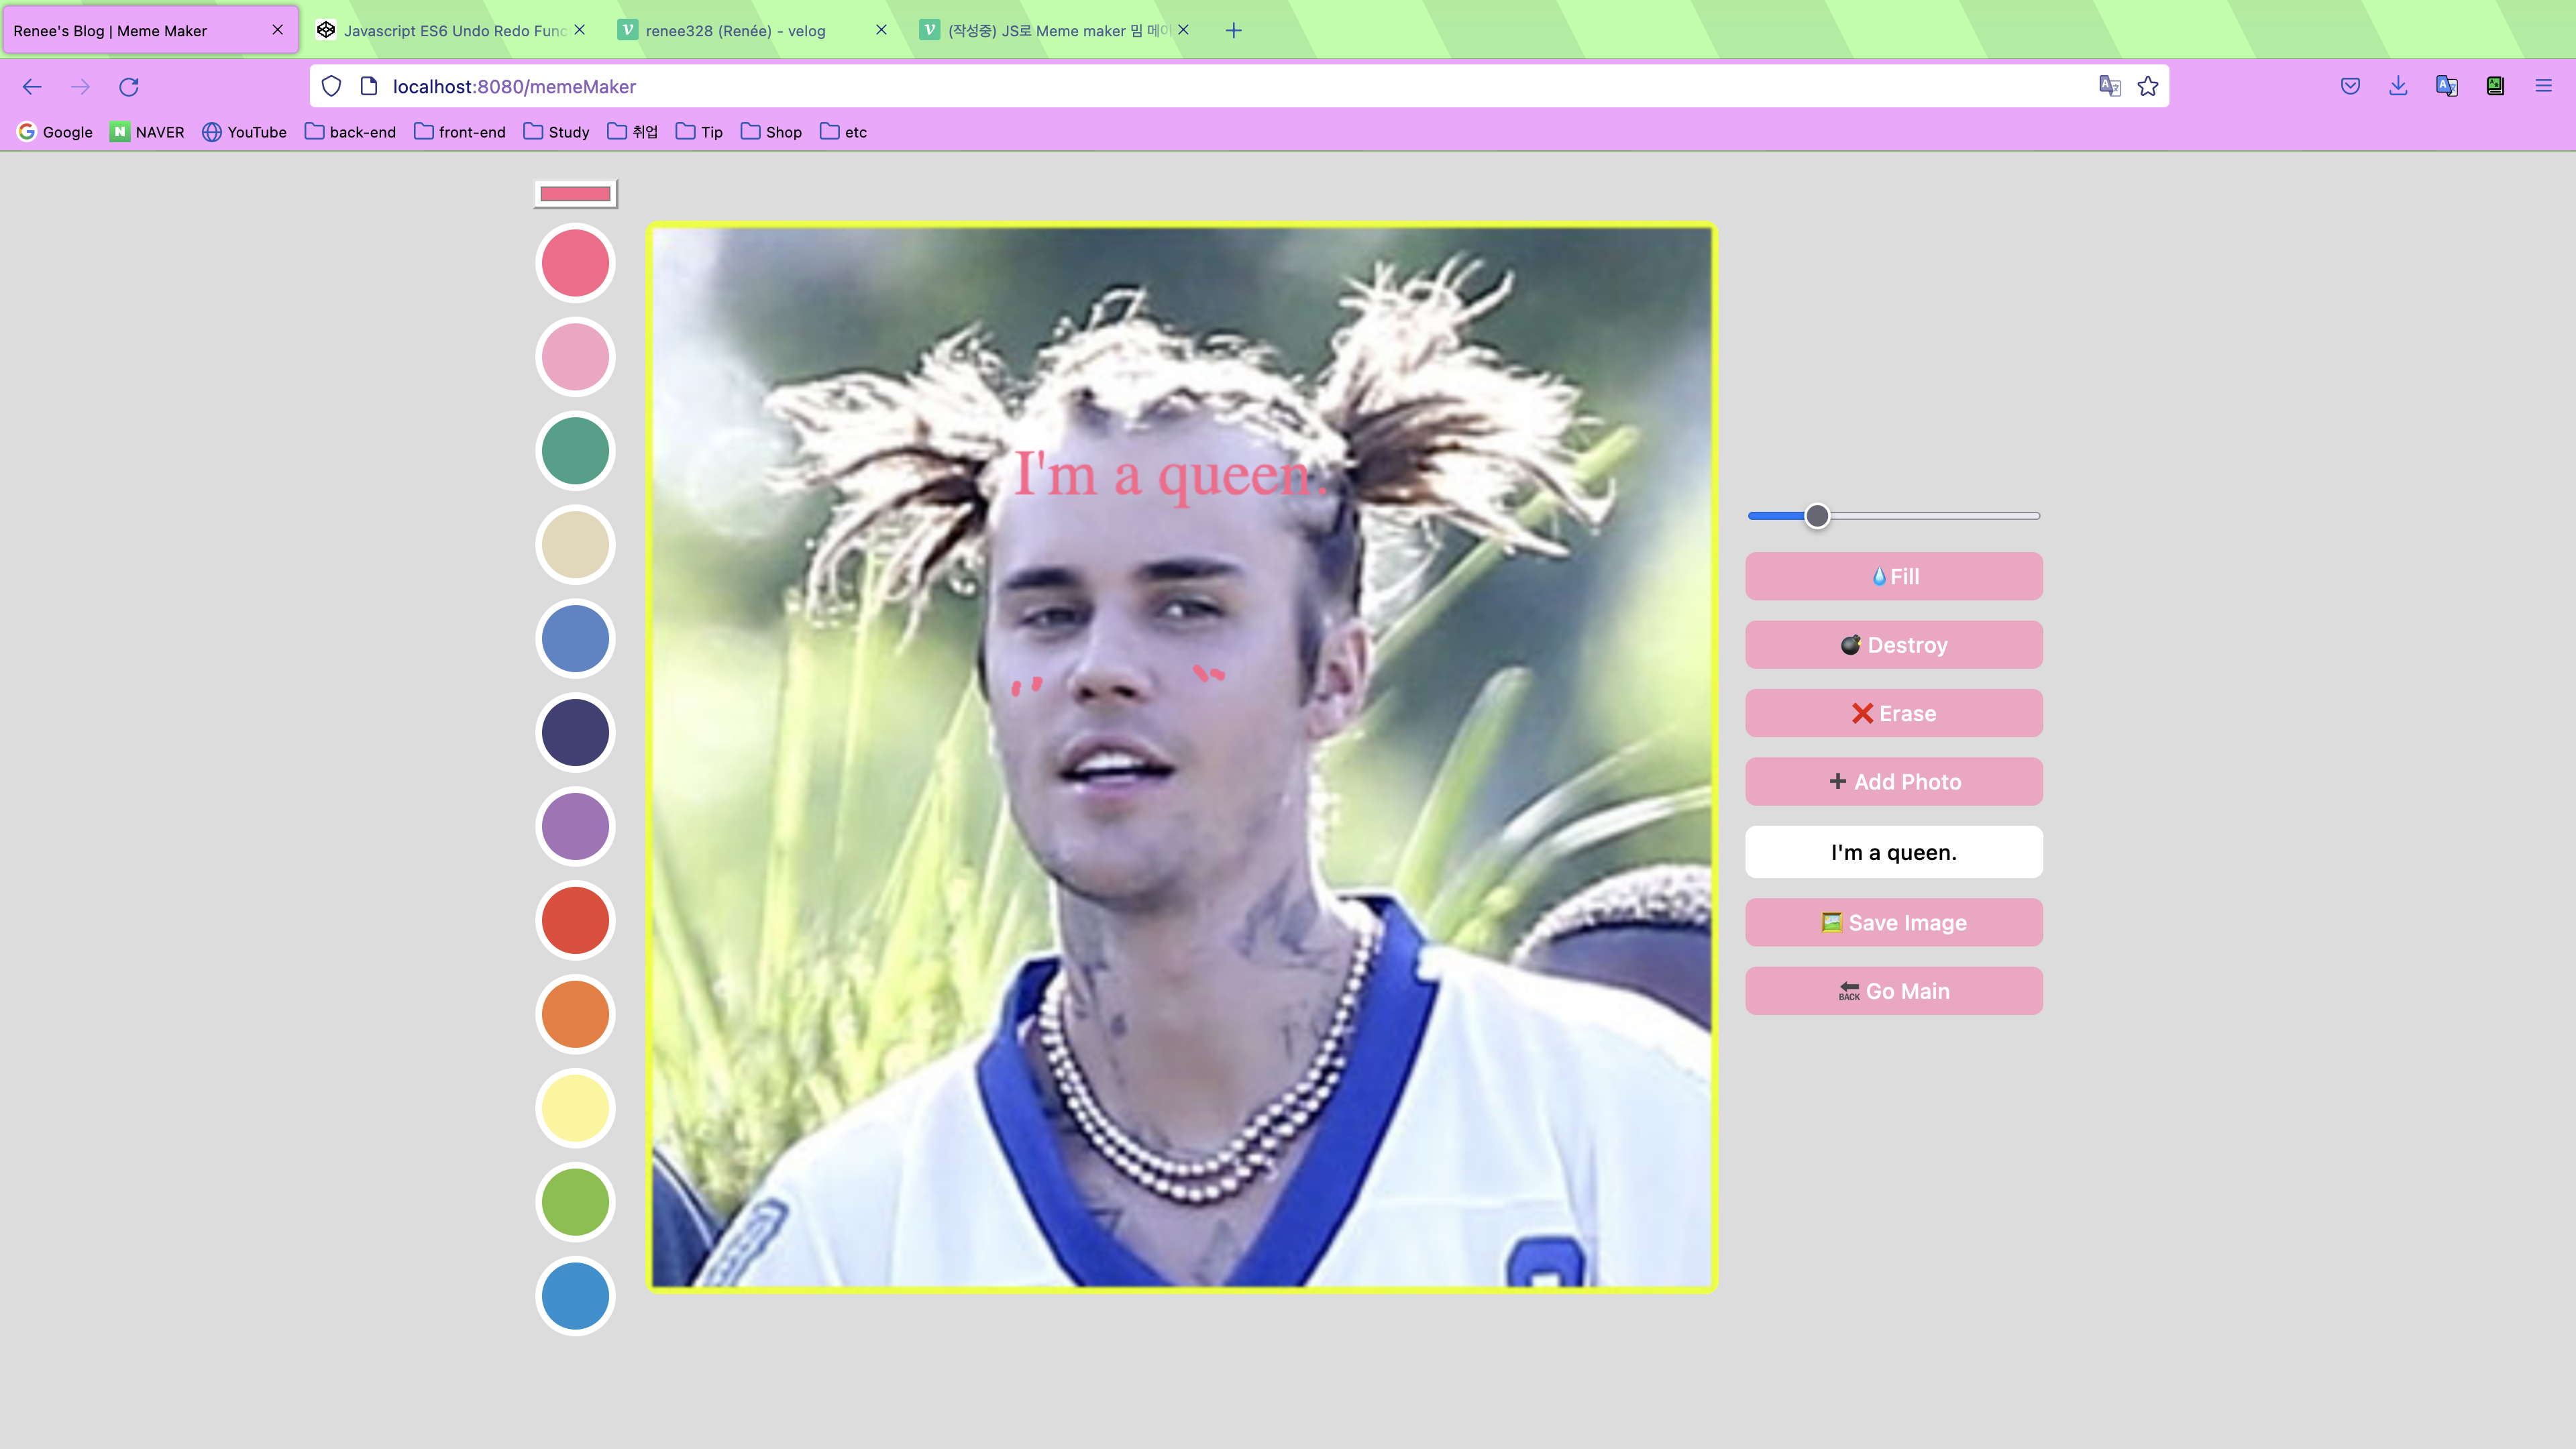
Task: Pick the dark navy color circle
Action: coord(575,733)
